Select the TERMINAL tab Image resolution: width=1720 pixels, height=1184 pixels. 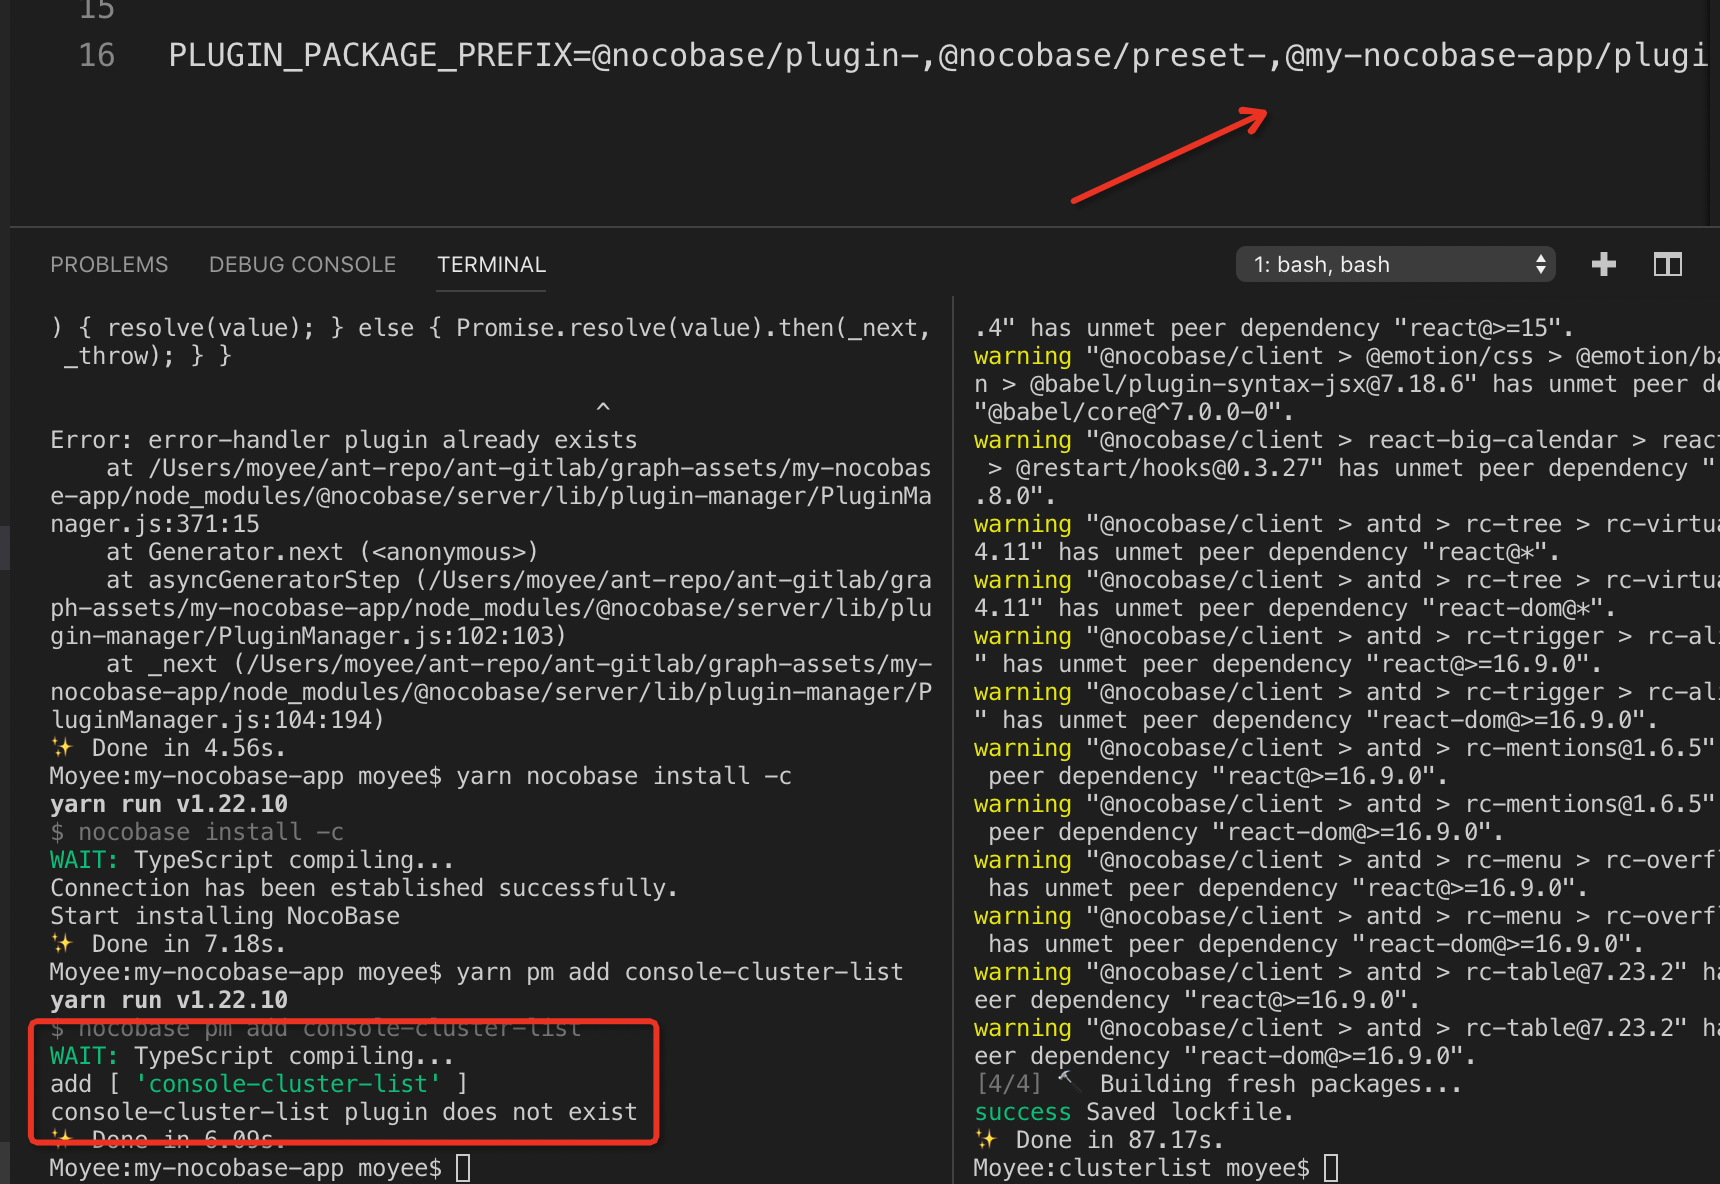pyautogui.click(x=491, y=264)
